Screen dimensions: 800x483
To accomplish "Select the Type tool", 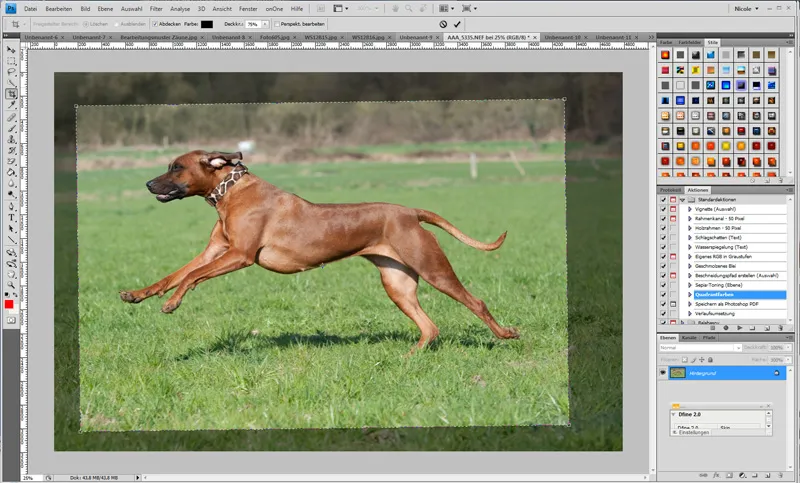I will [x=11, y=218].
